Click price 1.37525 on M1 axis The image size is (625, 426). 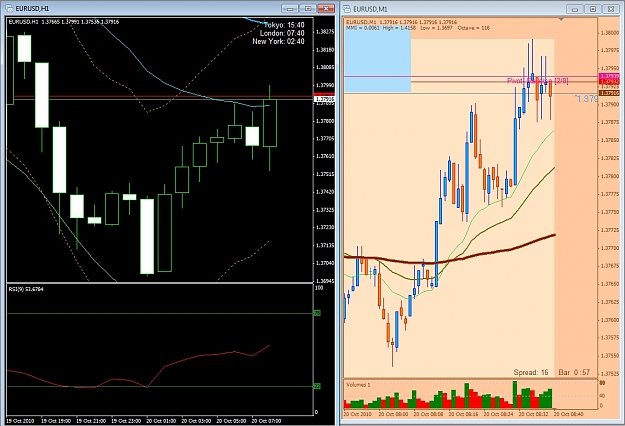tap(610, 373)
